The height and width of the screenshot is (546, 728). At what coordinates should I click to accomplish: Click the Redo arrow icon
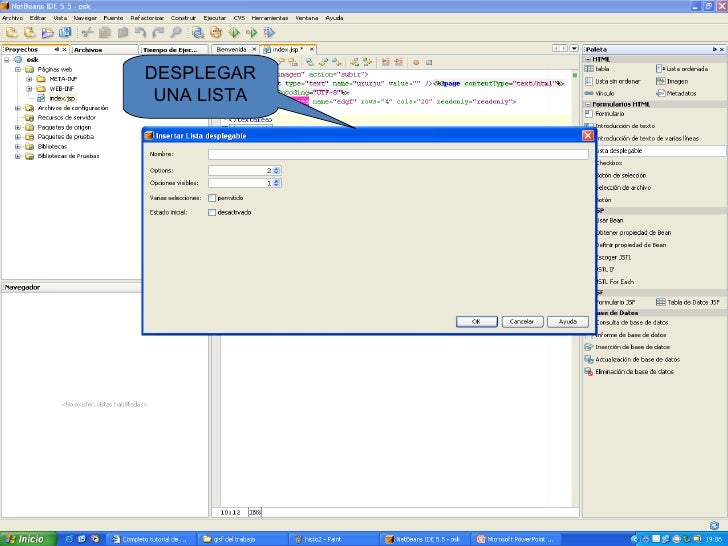158,32
